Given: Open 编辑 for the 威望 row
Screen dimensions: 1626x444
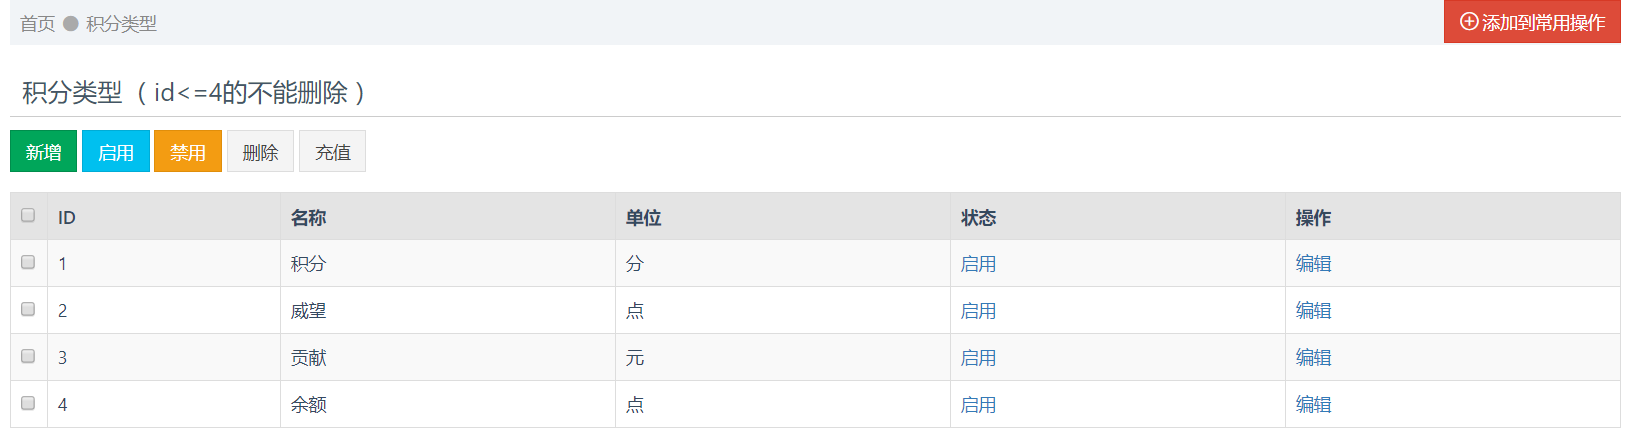Looking at the screenshot, I should click(1313, 310).
